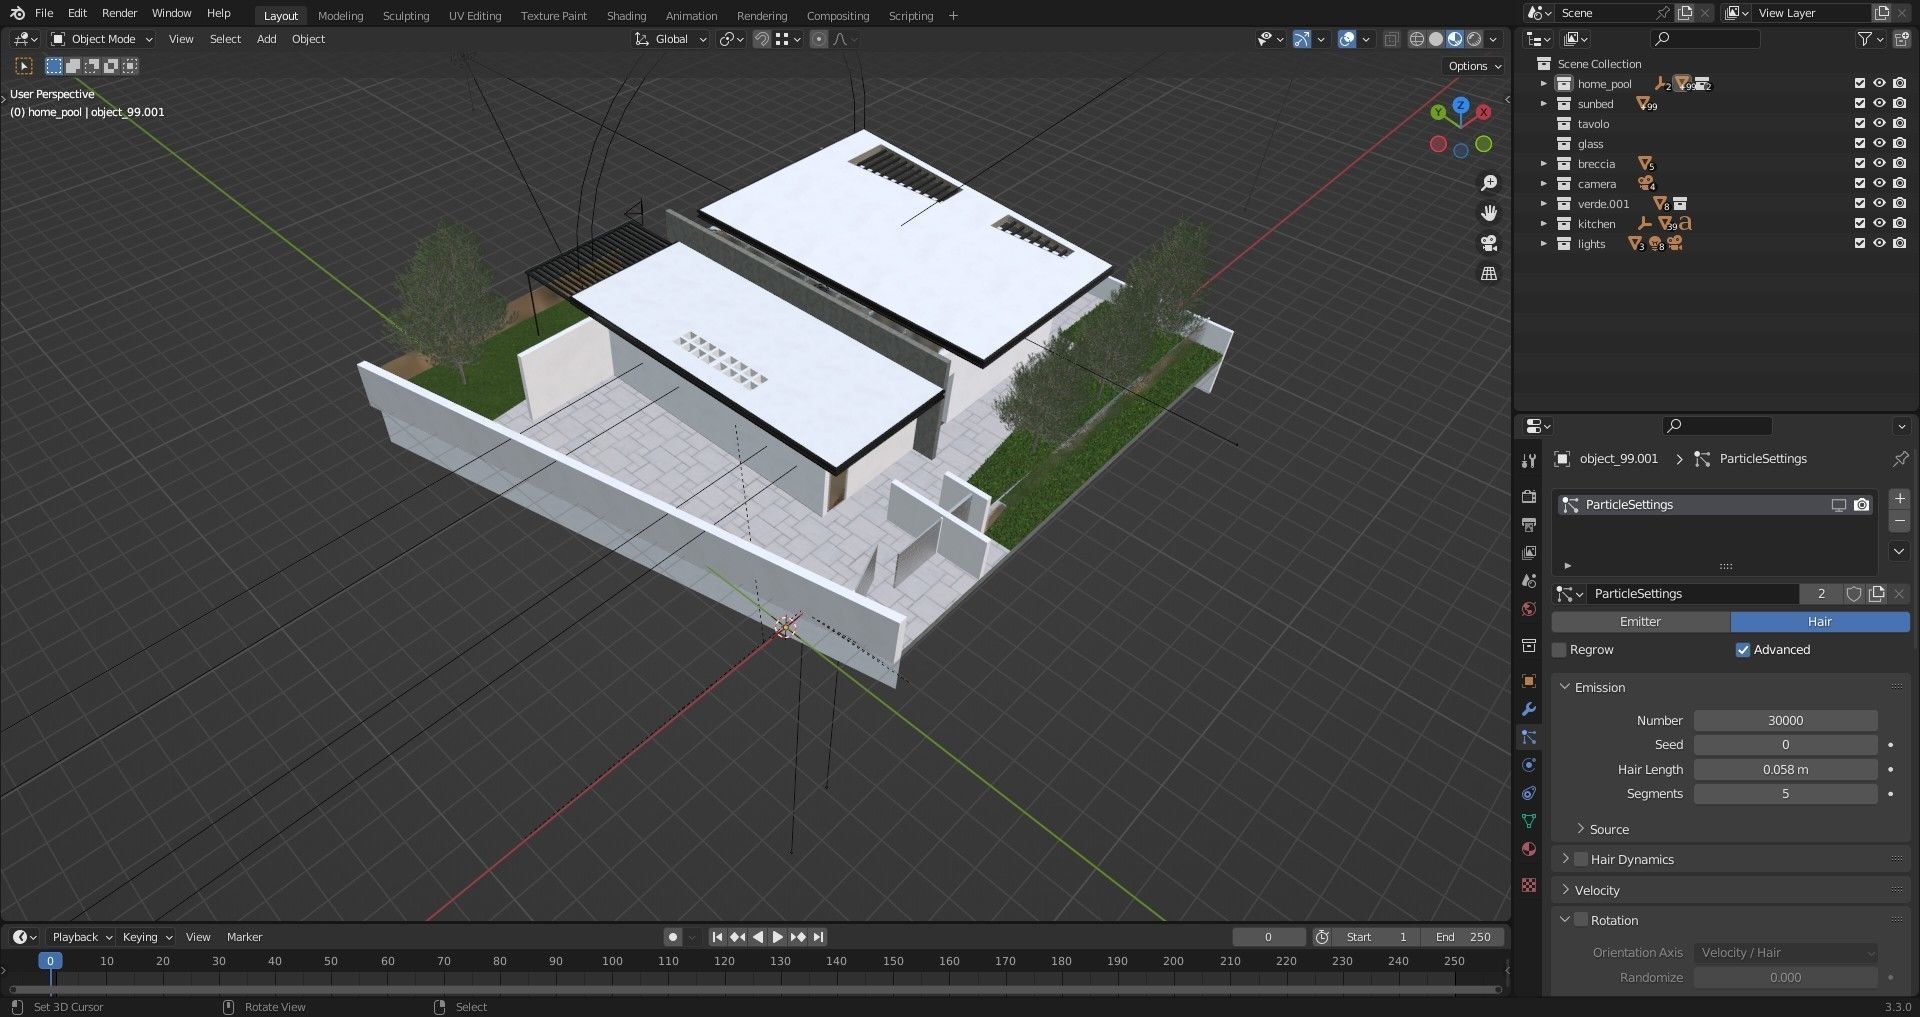1920x1017 pixels.
Task: Open the Physics properties tab
Action: point(1529,765)
